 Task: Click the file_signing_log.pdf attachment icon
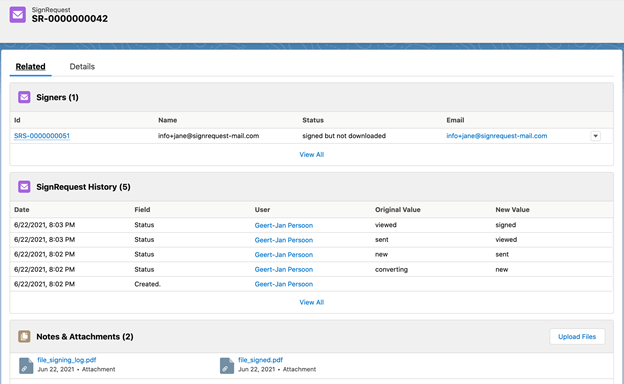pyautogui.click(x=26, y=365)
